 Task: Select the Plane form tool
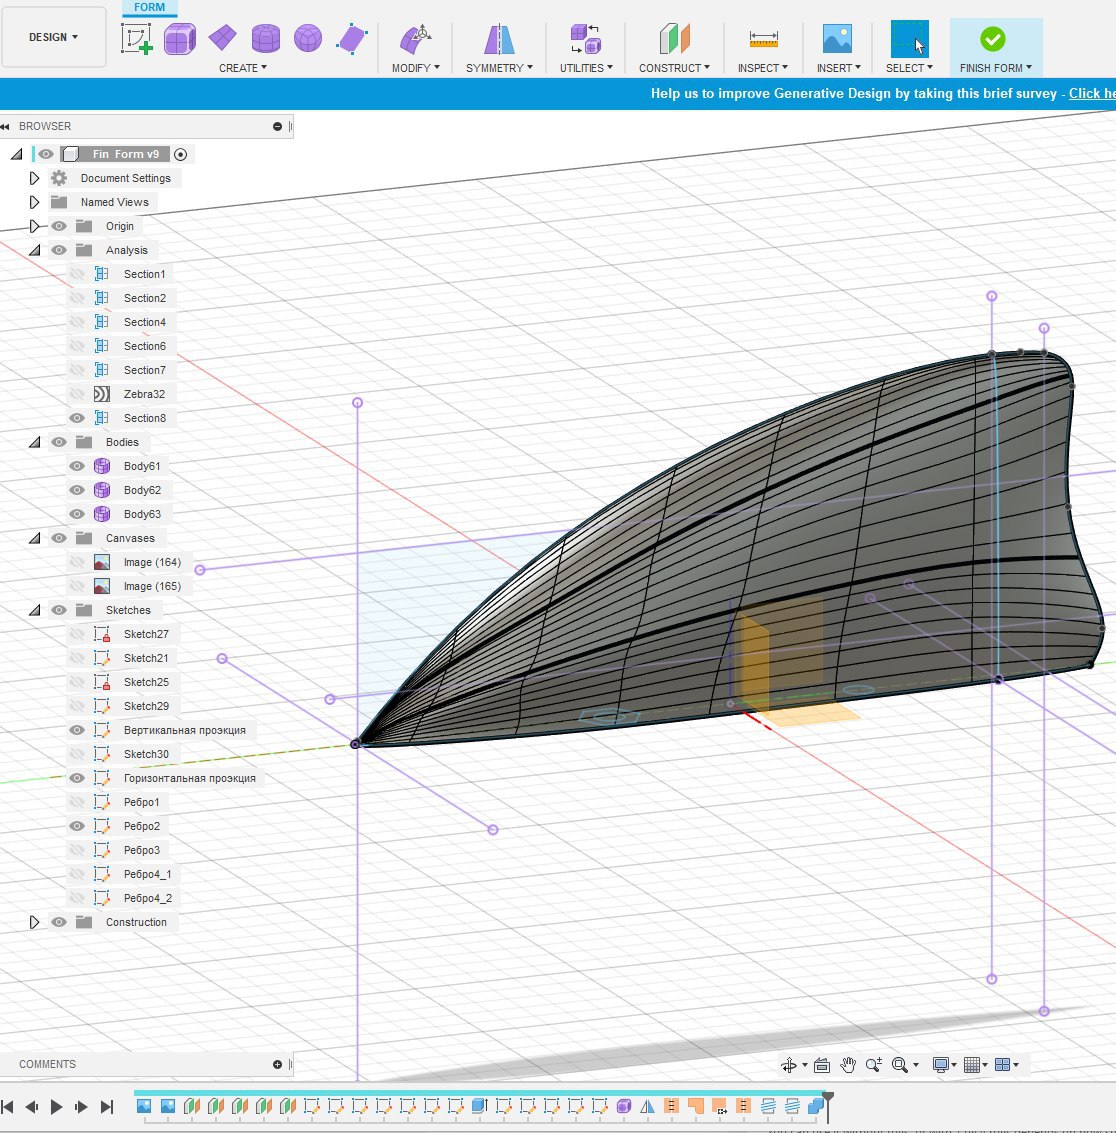tap(223, 38)
